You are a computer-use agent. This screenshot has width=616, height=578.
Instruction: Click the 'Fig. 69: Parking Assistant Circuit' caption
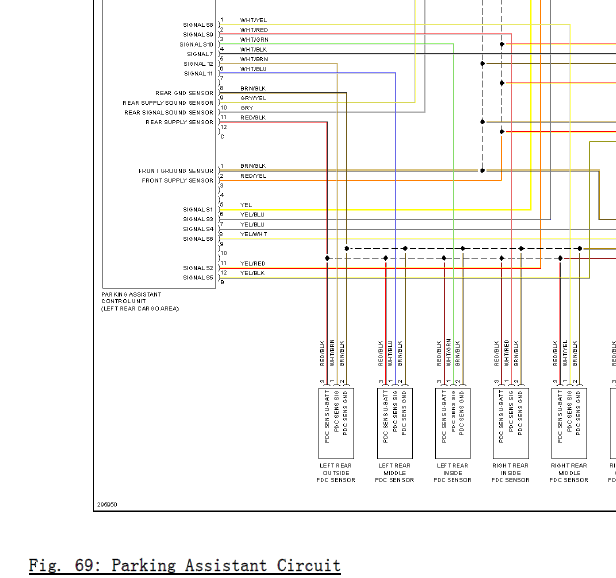(x=185, y=566)
